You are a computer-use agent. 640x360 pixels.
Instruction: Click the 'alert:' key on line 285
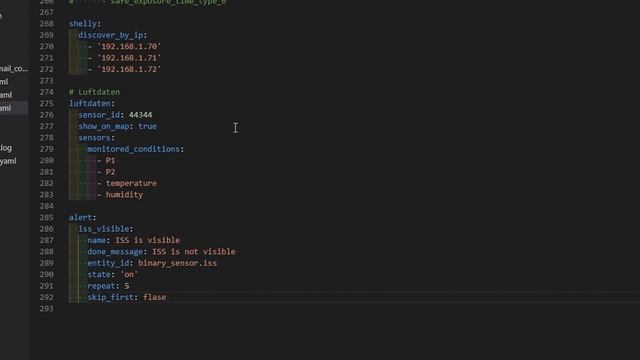pos(82,218)
